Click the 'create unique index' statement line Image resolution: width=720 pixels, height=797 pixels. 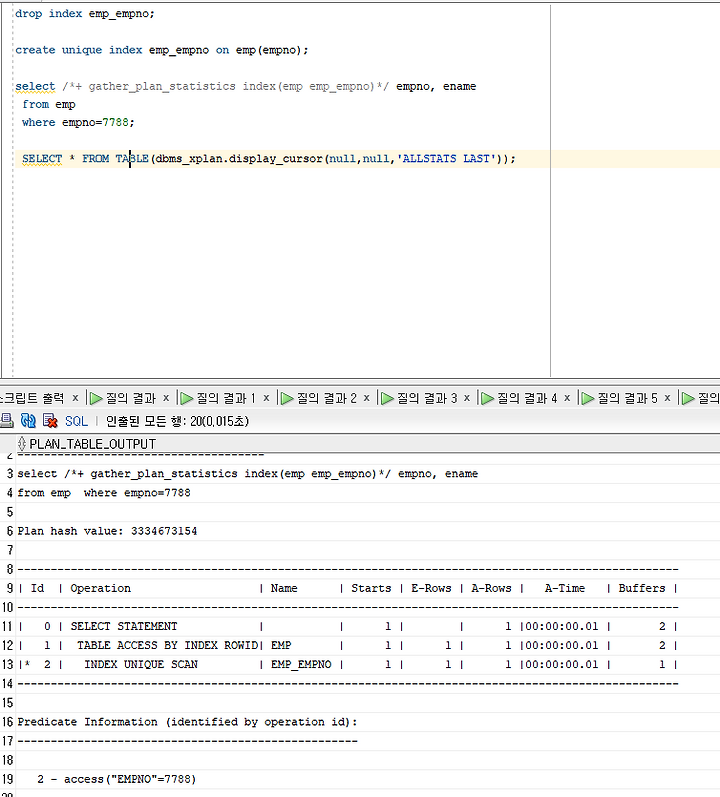[x=162, y=50]
